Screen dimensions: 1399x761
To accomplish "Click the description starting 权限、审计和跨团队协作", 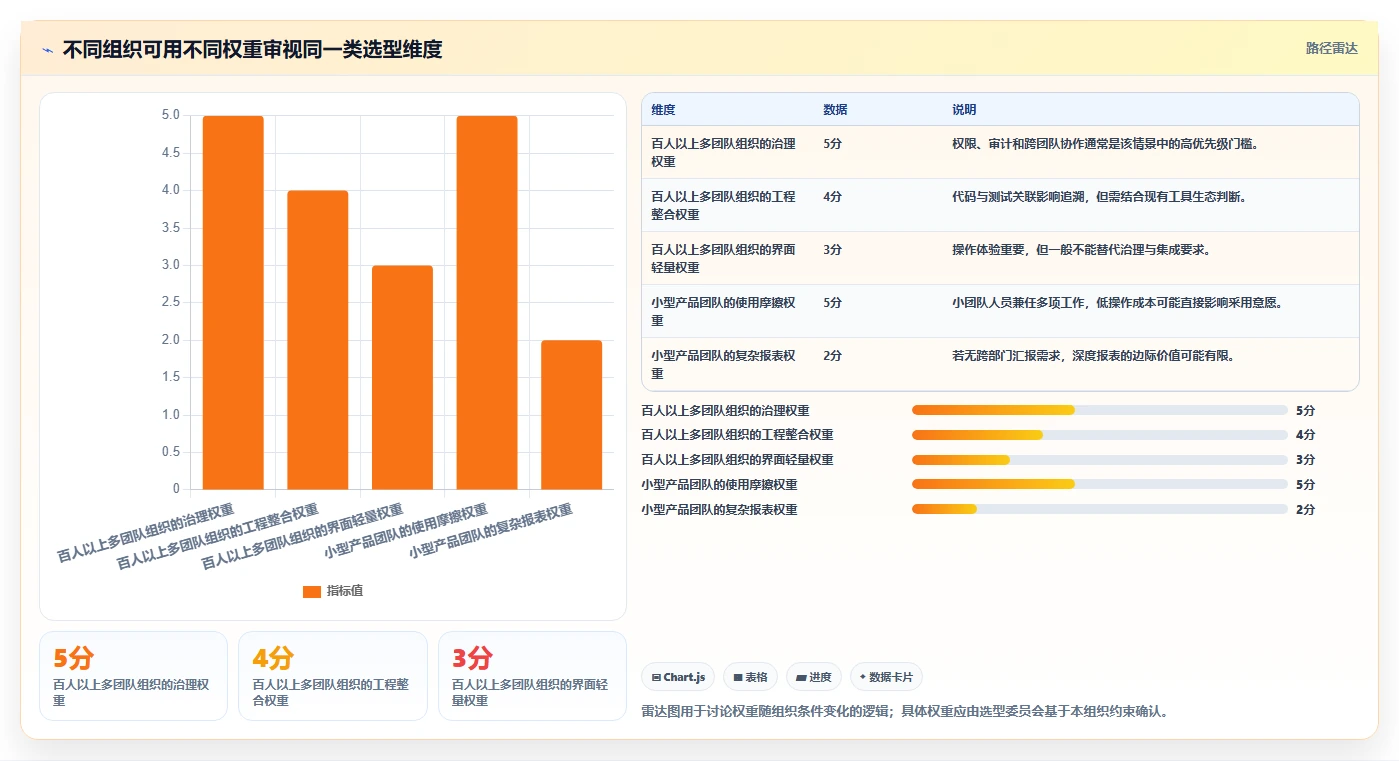I will tap(1105, 144).
